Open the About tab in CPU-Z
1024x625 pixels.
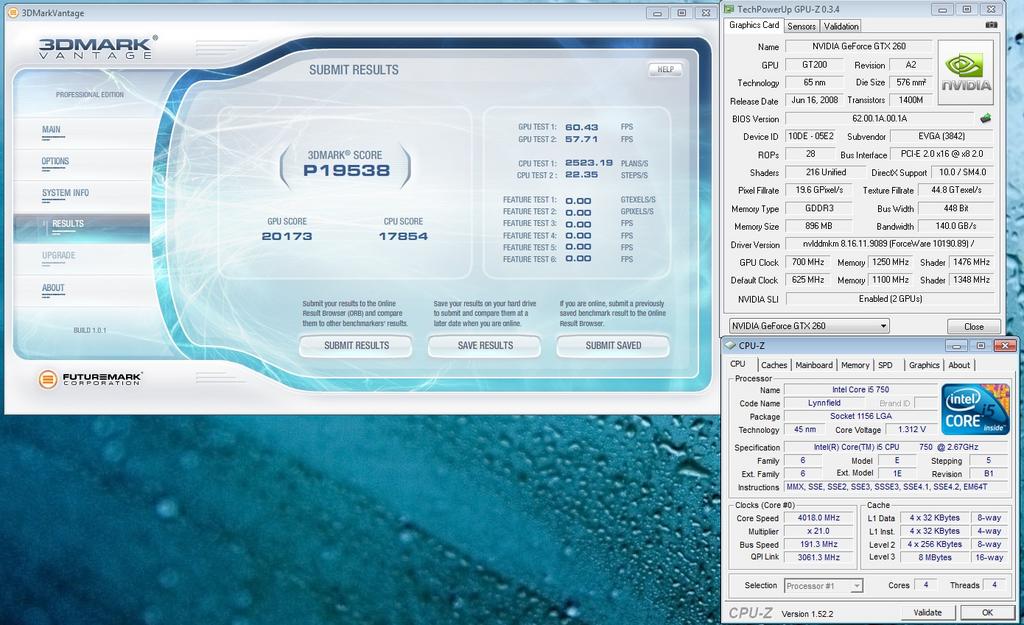click(959, 365)
